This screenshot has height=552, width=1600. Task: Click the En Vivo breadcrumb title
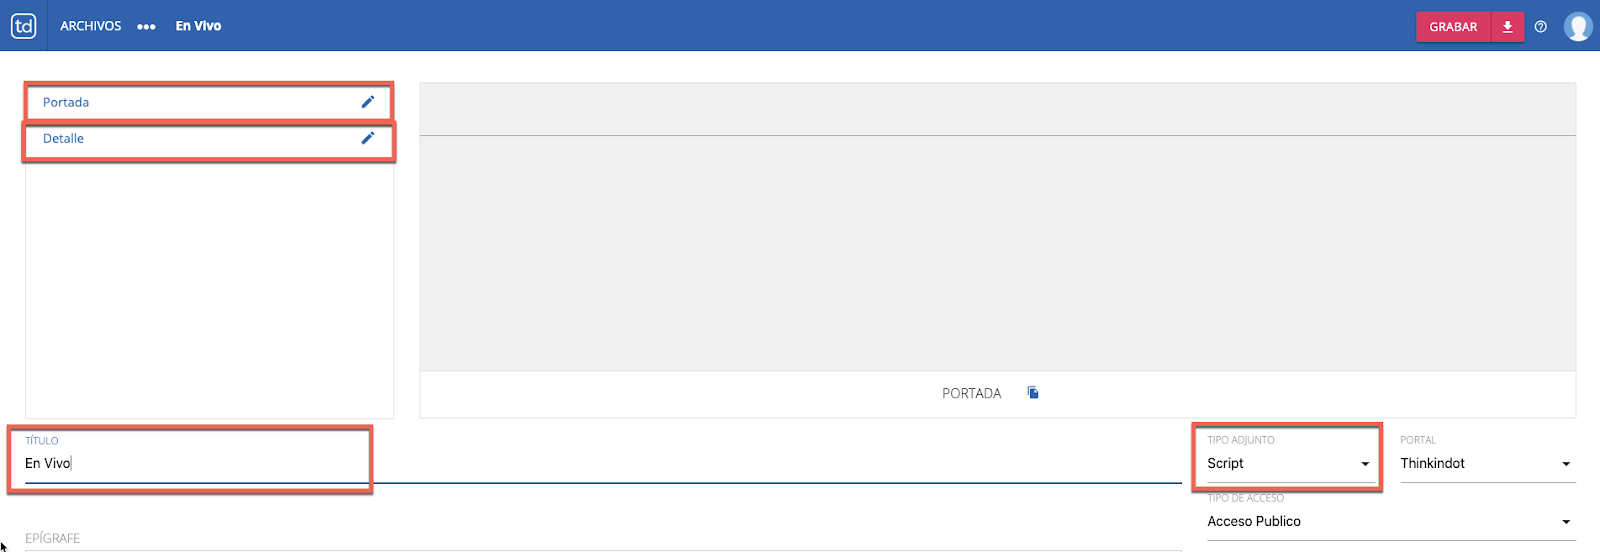(198, 26)
